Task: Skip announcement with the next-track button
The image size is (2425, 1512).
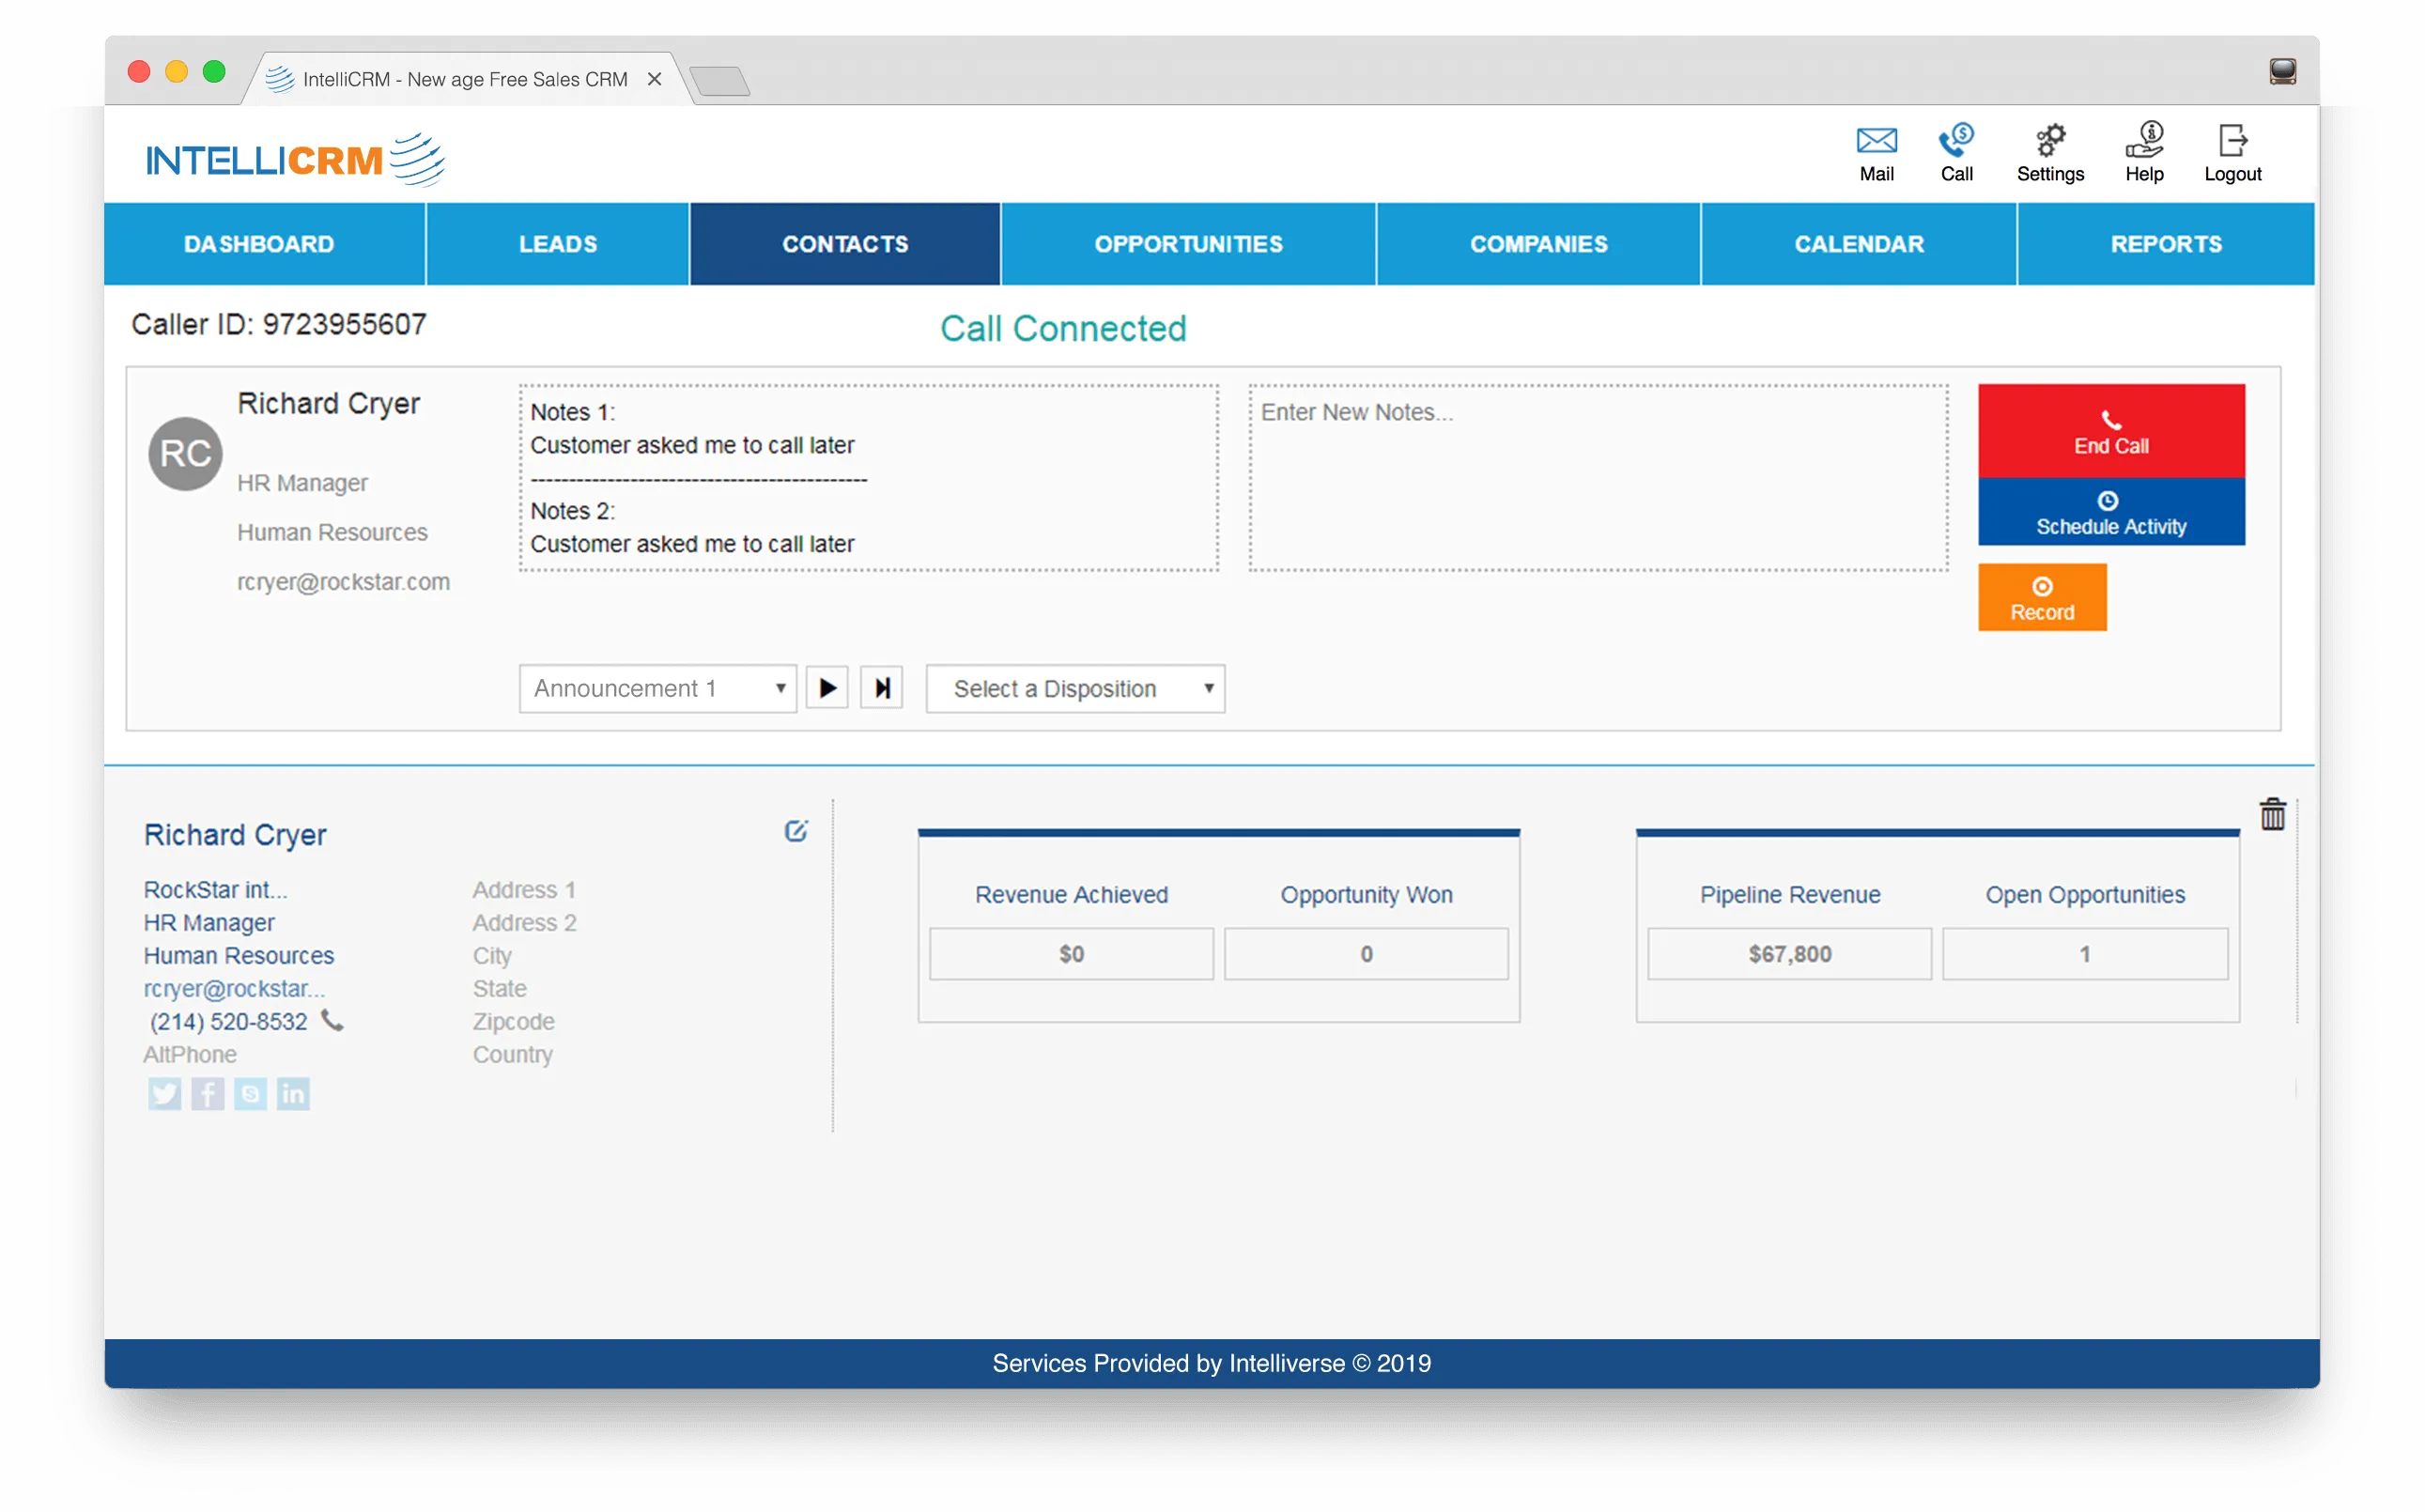Action: pos(882,688)
